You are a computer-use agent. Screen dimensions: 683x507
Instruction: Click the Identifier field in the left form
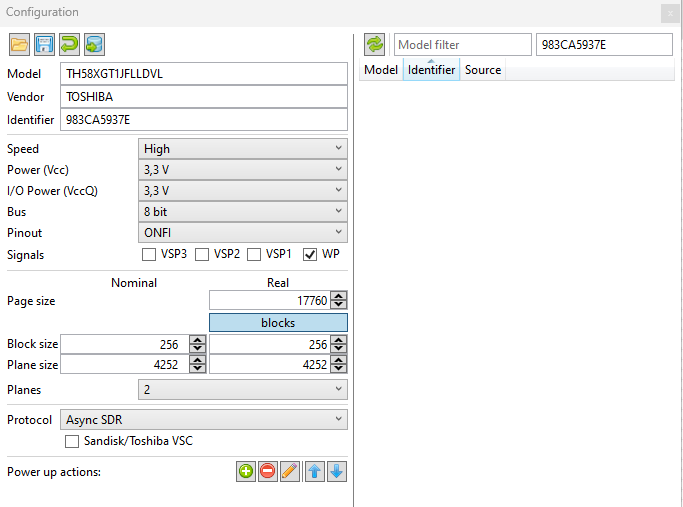click(204, 120)
